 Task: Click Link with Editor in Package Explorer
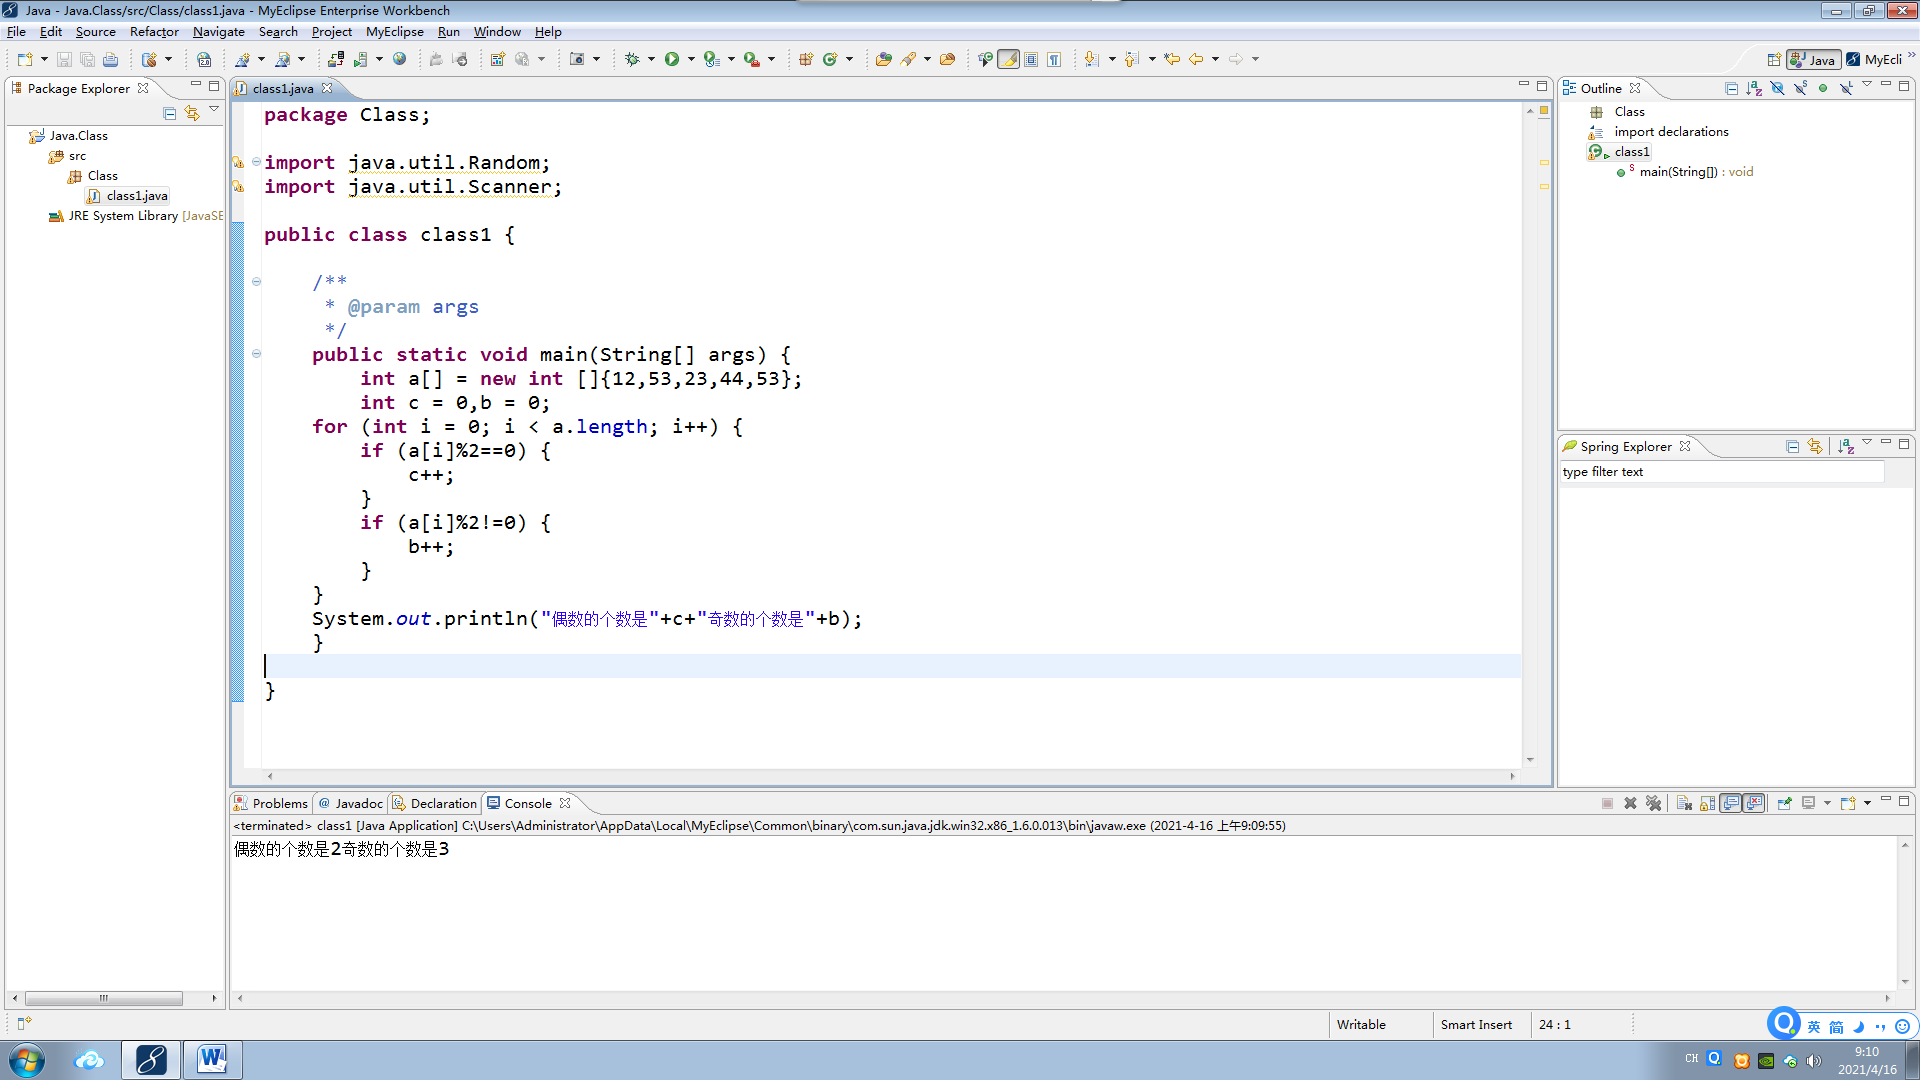pos(192,114)
